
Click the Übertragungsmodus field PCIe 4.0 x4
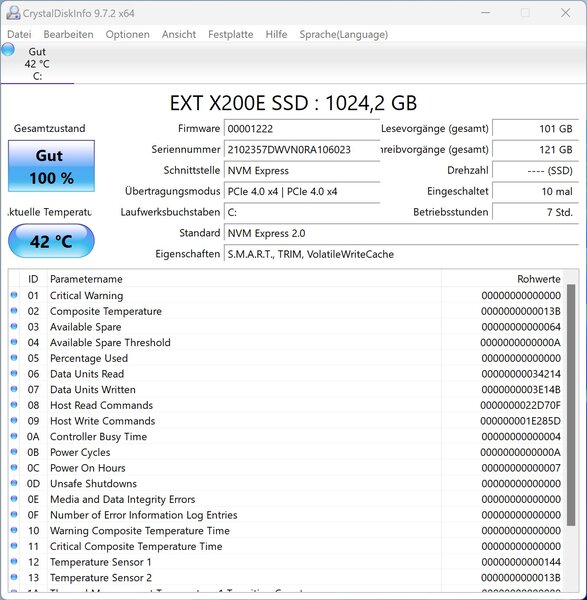click(302, 191)
